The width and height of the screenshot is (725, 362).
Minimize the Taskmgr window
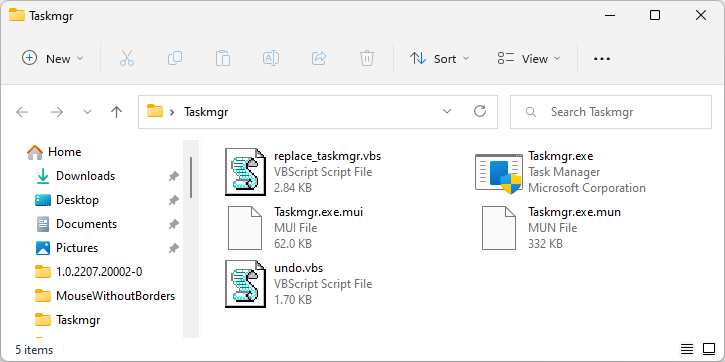coord(609,15)
